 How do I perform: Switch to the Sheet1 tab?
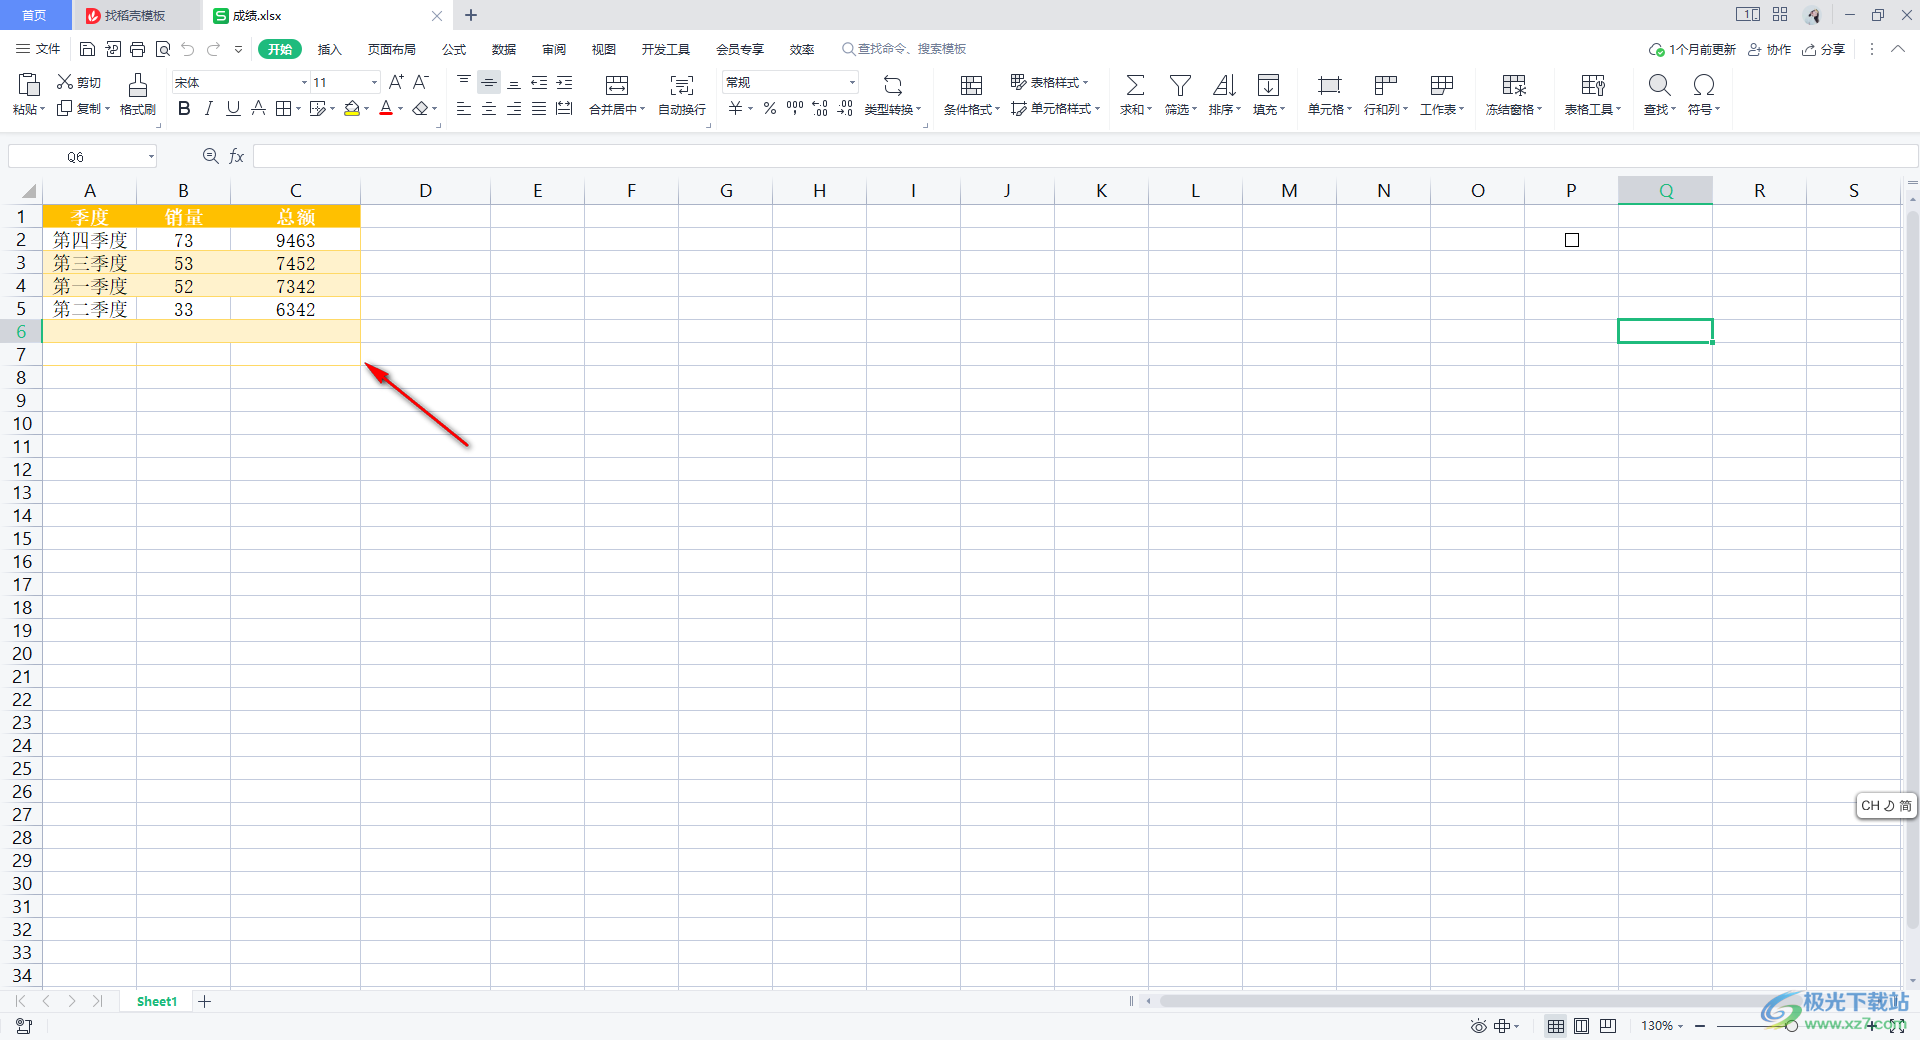[157, 1001]
